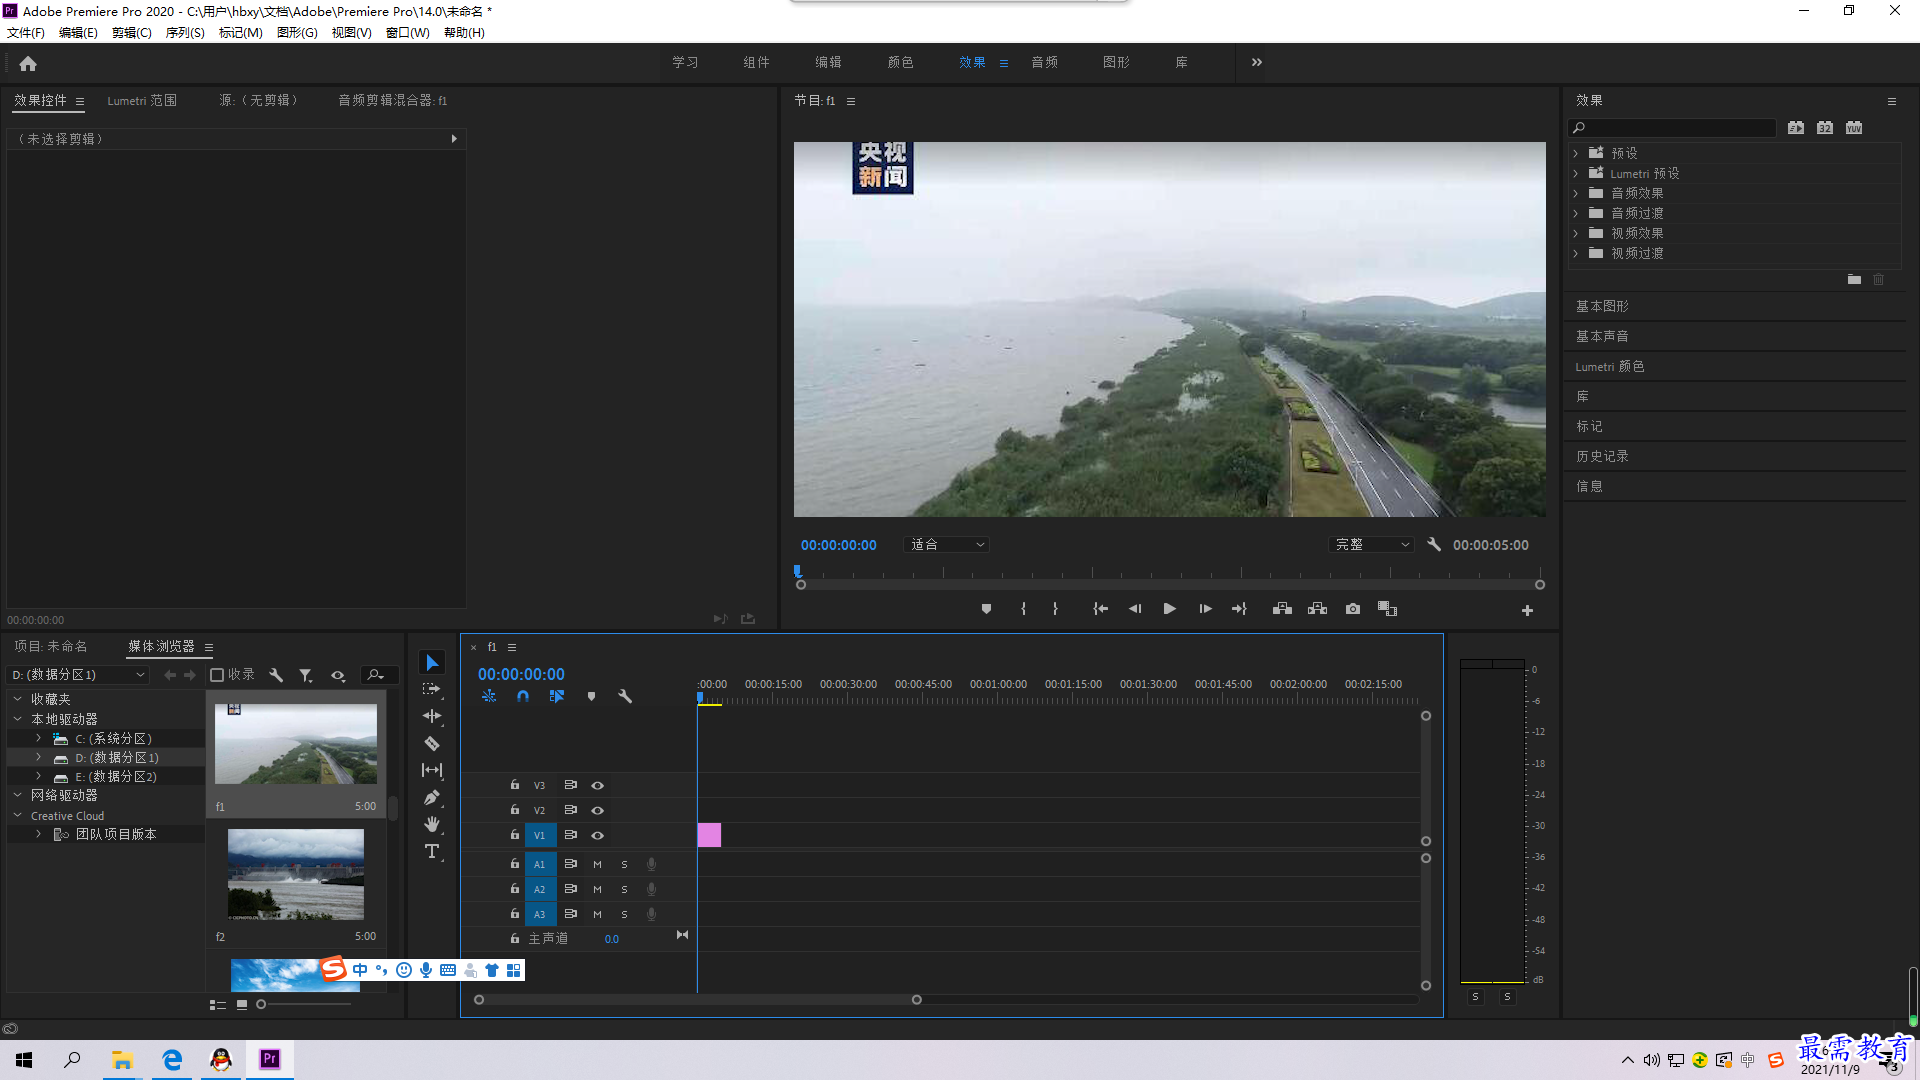This screenshot has height=1080, width=1920.
Task: Select the Razor tool
Action: (x=432, y=743)
